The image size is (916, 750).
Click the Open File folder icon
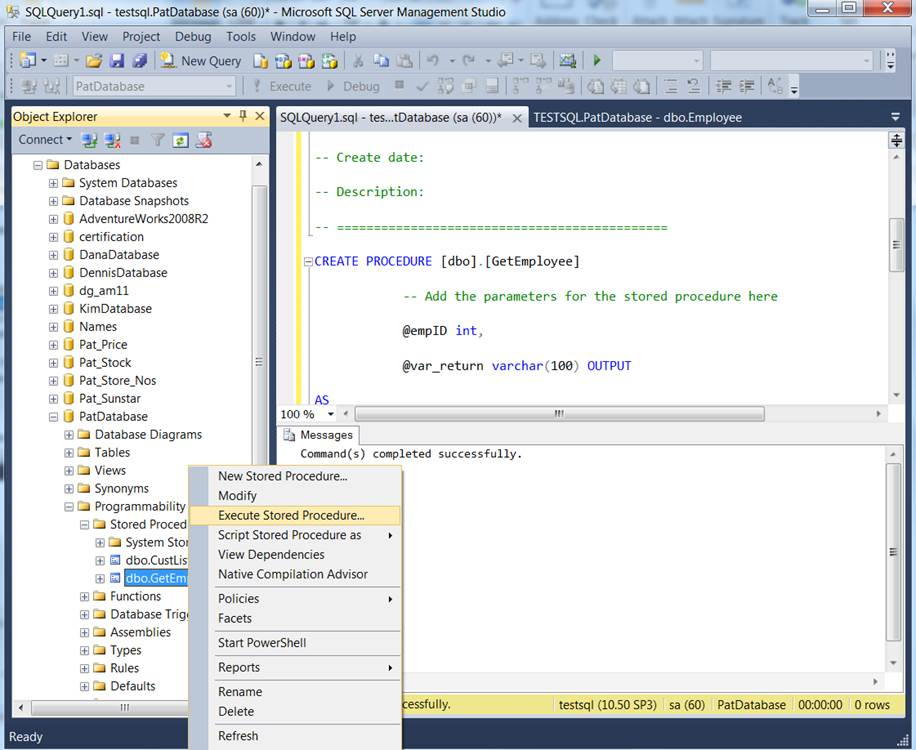(93, 60)
